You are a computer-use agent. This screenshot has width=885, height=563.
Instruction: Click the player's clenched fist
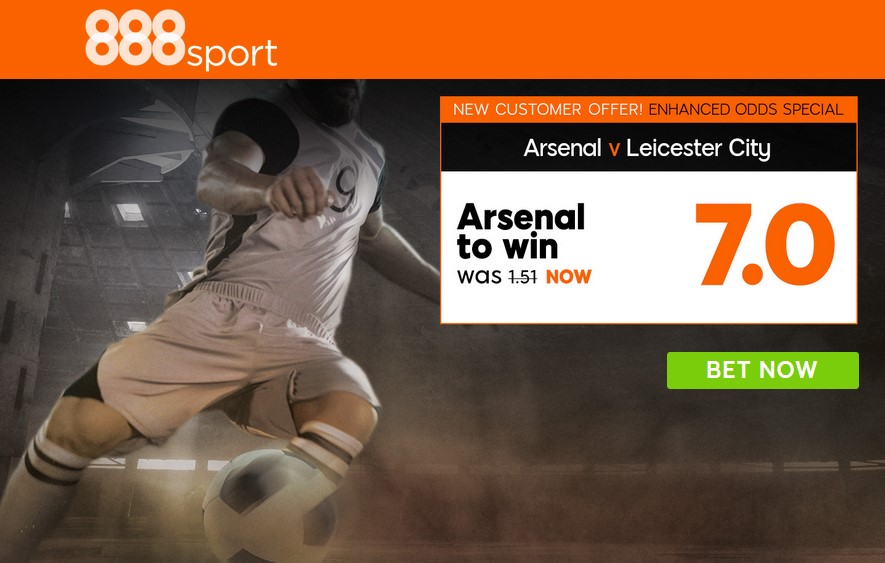(298, 193)
